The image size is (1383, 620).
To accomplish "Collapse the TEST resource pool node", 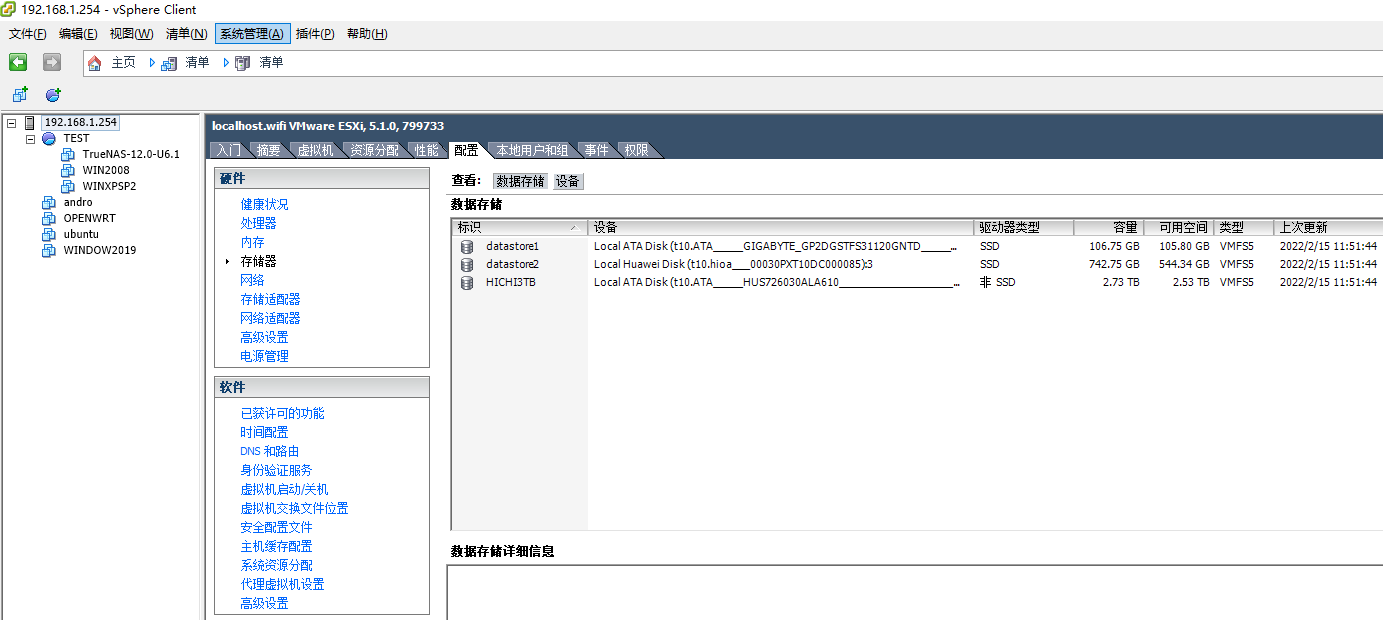I will 30,139.
